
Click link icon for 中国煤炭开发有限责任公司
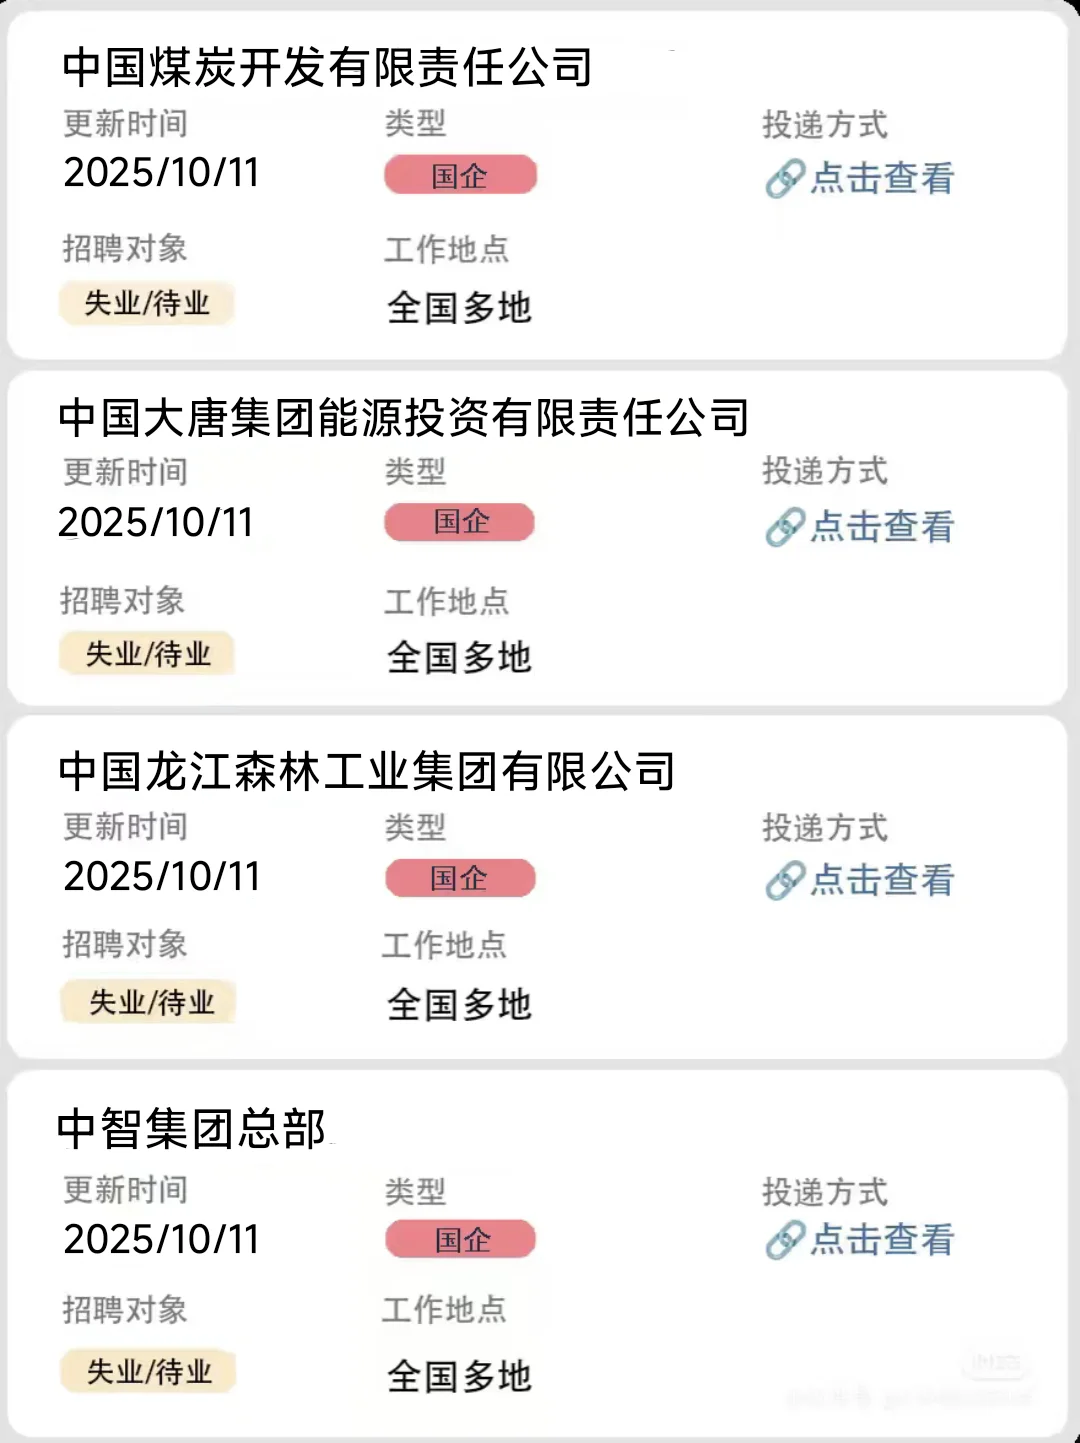point(785,179)
